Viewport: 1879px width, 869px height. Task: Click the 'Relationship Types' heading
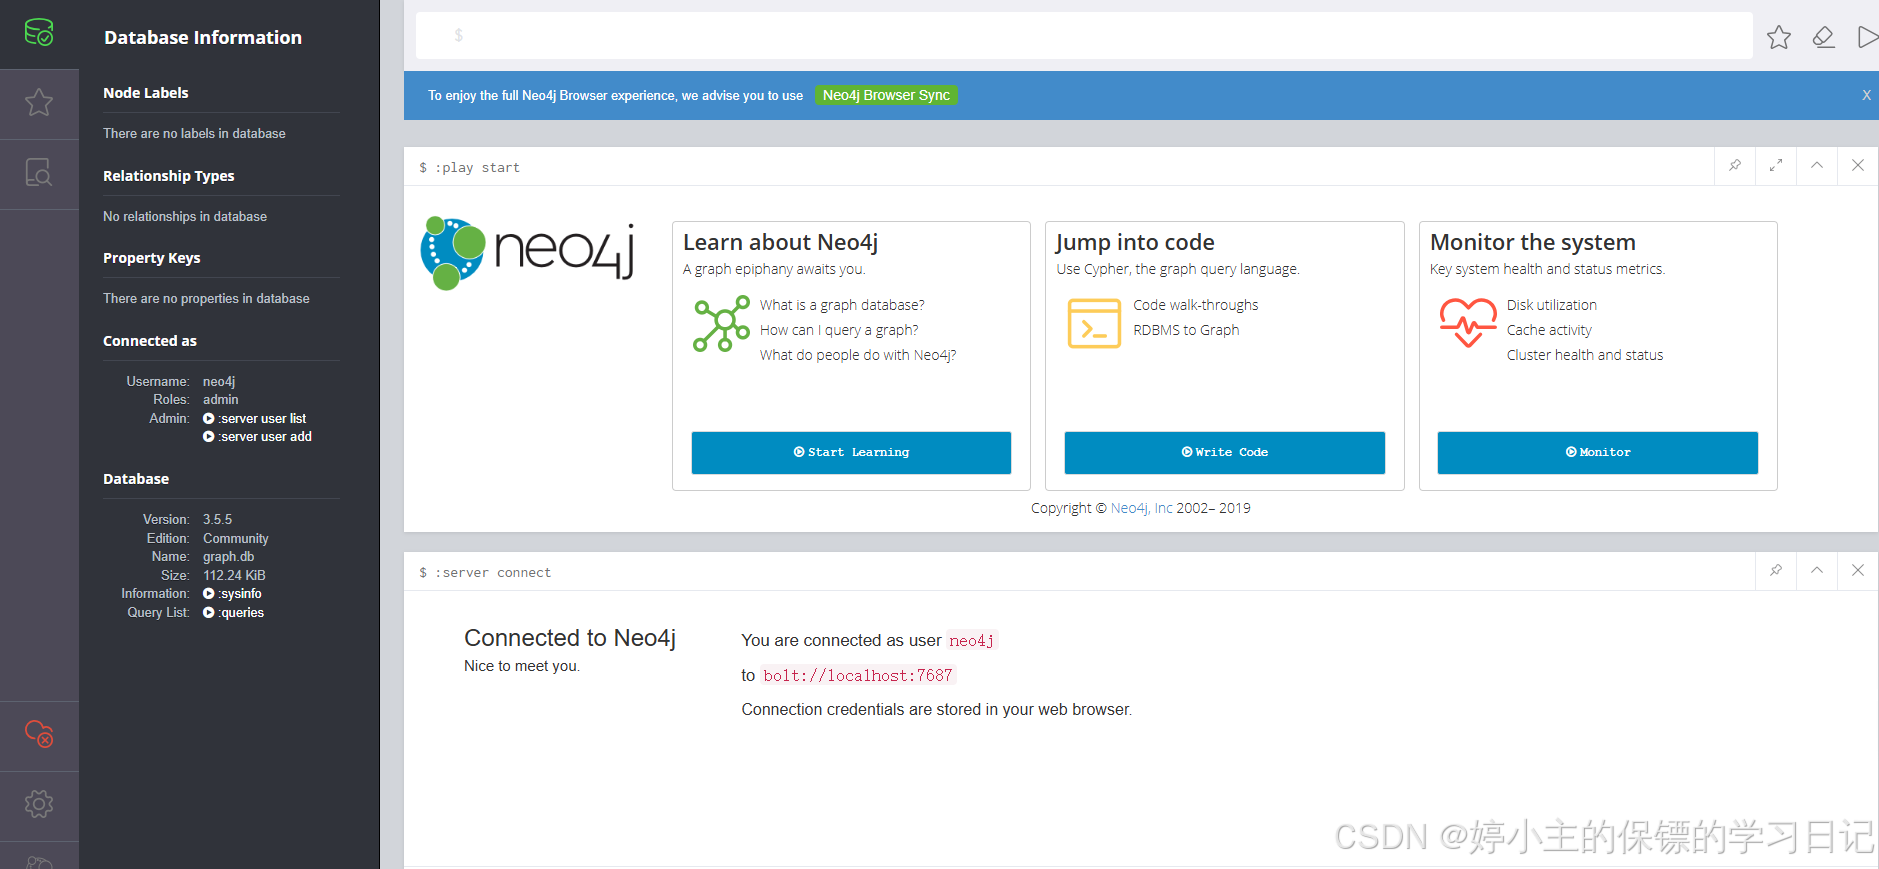pyautogui.click(x=169, y=176)
